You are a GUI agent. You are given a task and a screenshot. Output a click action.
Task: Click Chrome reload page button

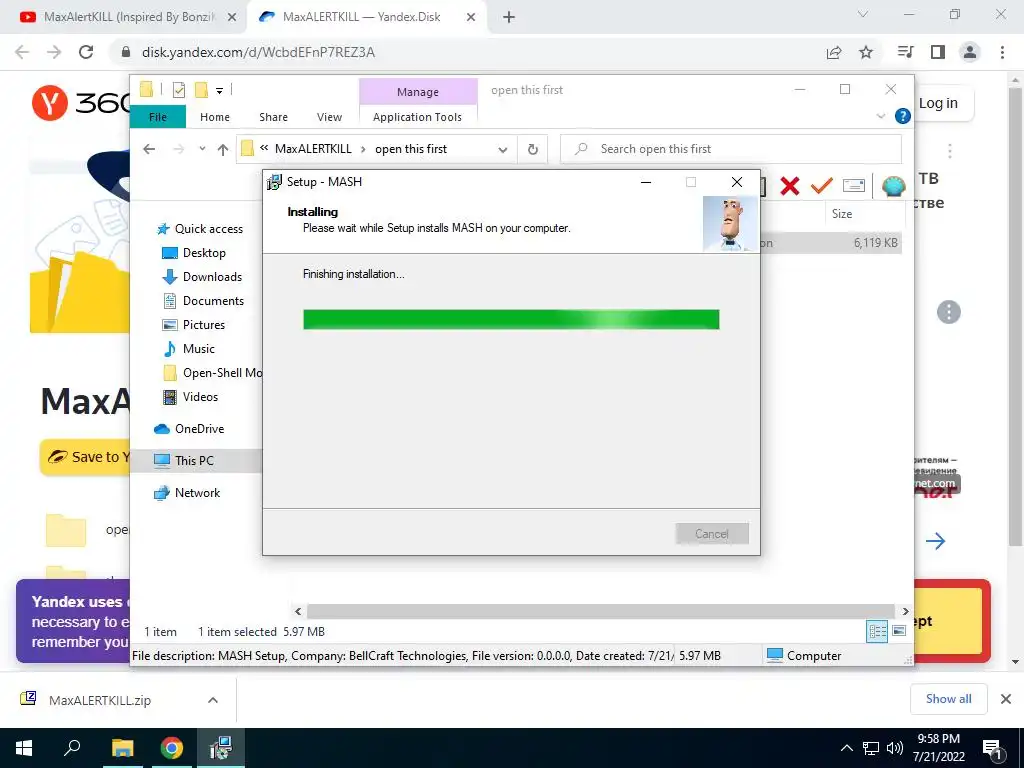(x=86, y=52)
